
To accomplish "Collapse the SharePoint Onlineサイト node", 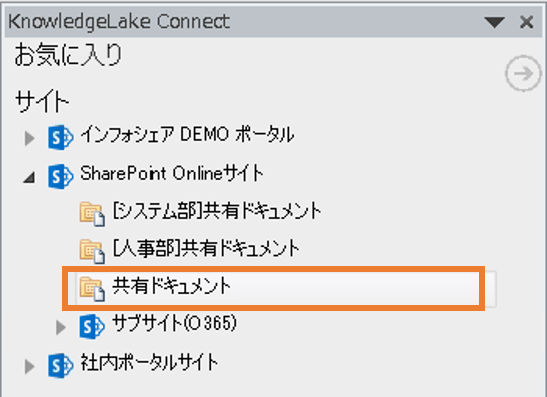I will coord(30,177).
